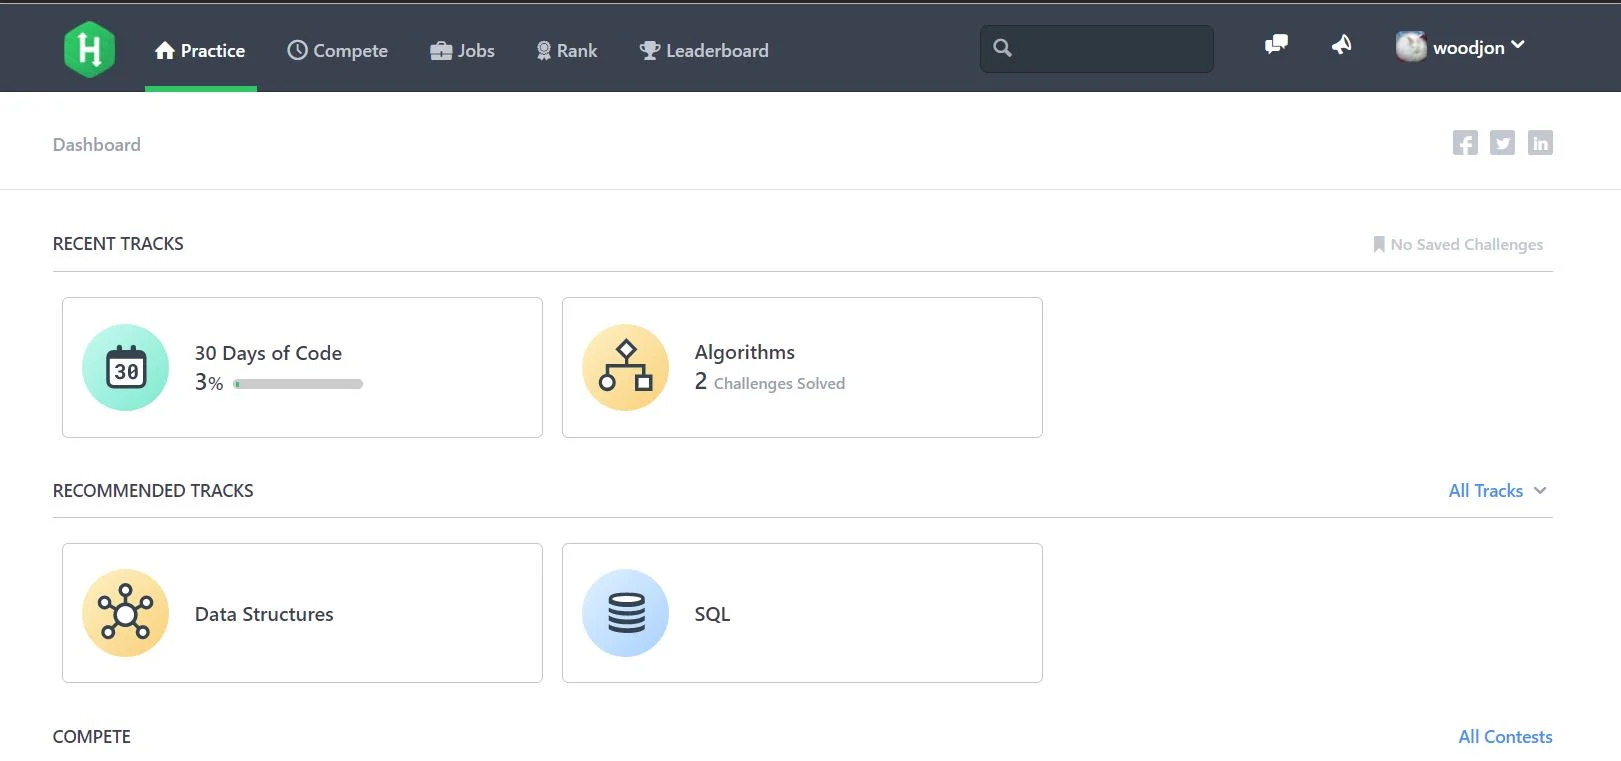Screen dimensions: 1621x761
Task: Click the woodjon username text
Action: pyautogui.click(x=1468, y=48)
